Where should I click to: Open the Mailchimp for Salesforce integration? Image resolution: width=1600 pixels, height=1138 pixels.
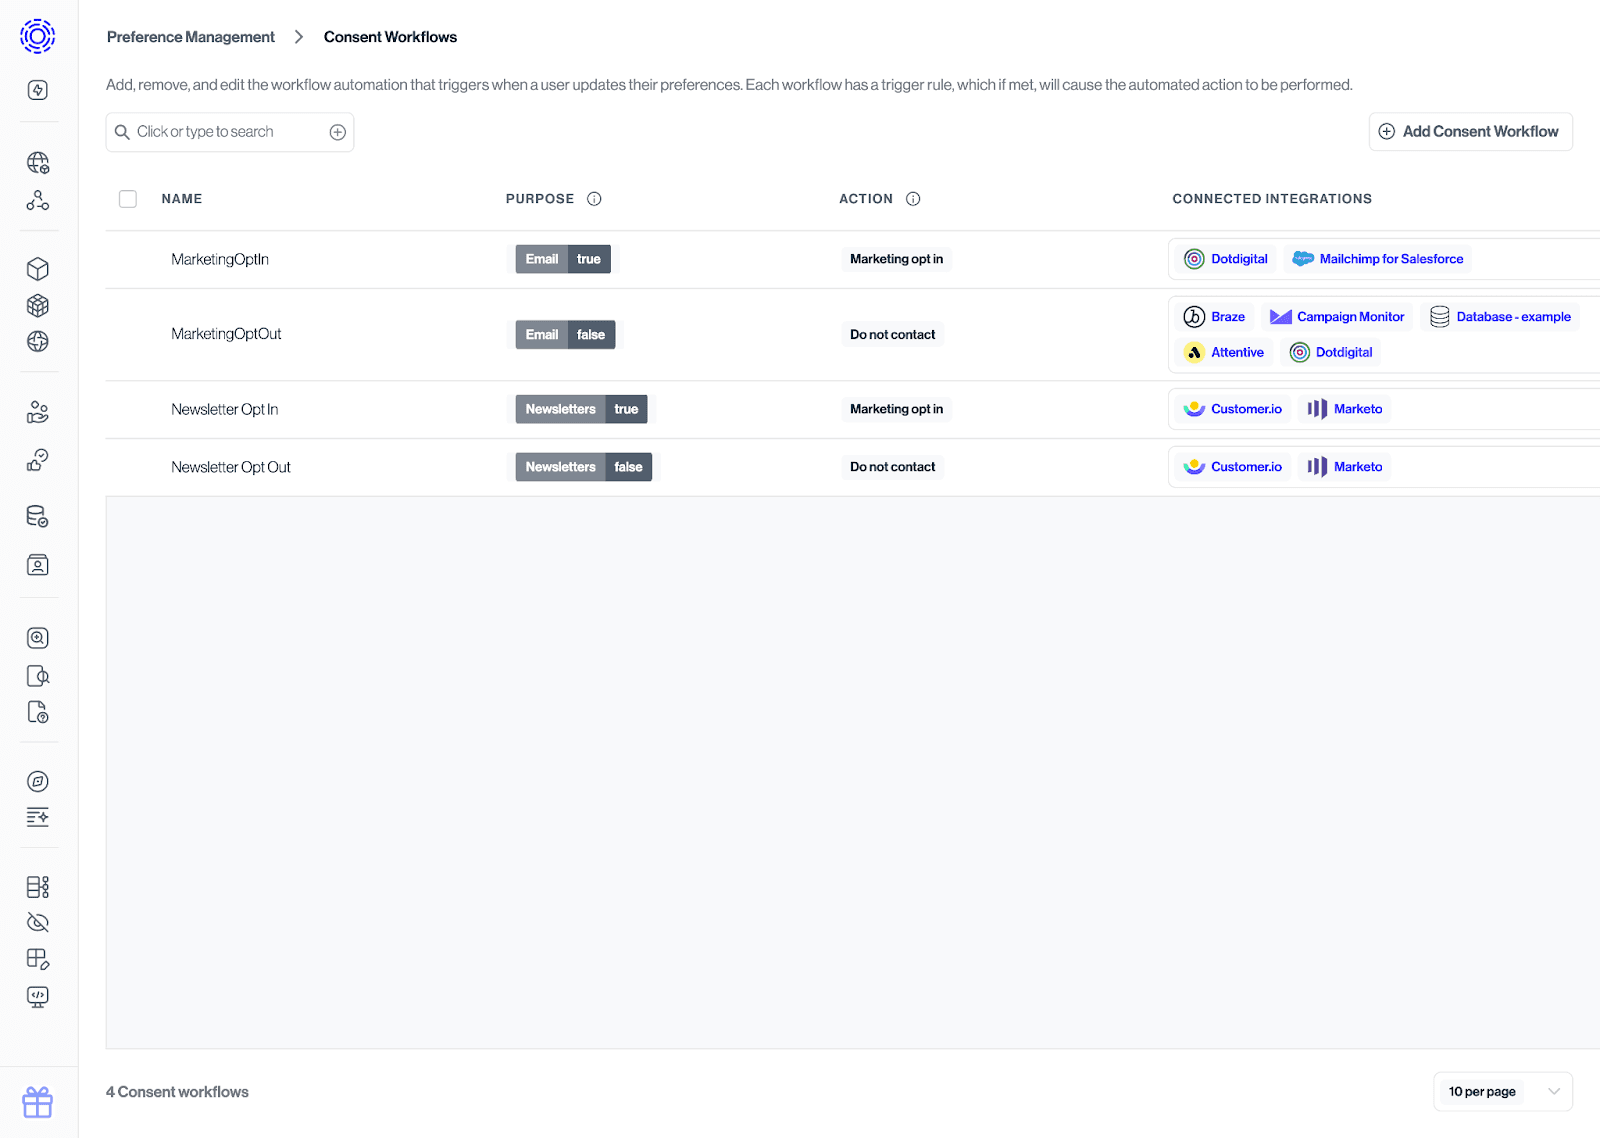coord(1377,258)
